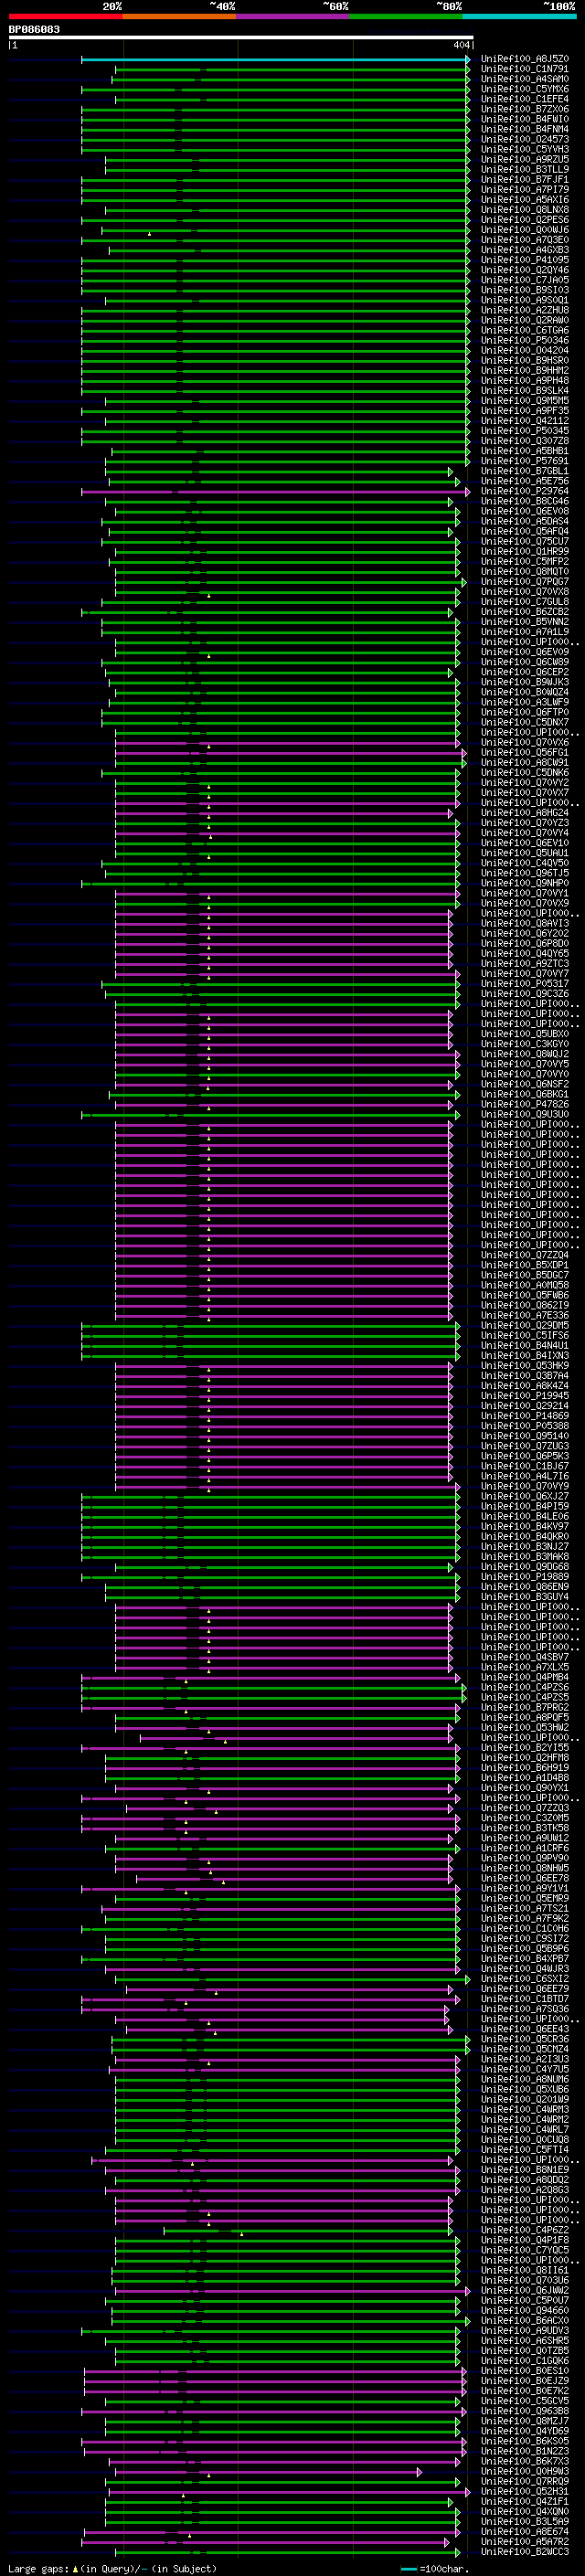585x2576 pixels.
Task: Open hit UniRef100_B9HHM2
Action: pos(525,370)
